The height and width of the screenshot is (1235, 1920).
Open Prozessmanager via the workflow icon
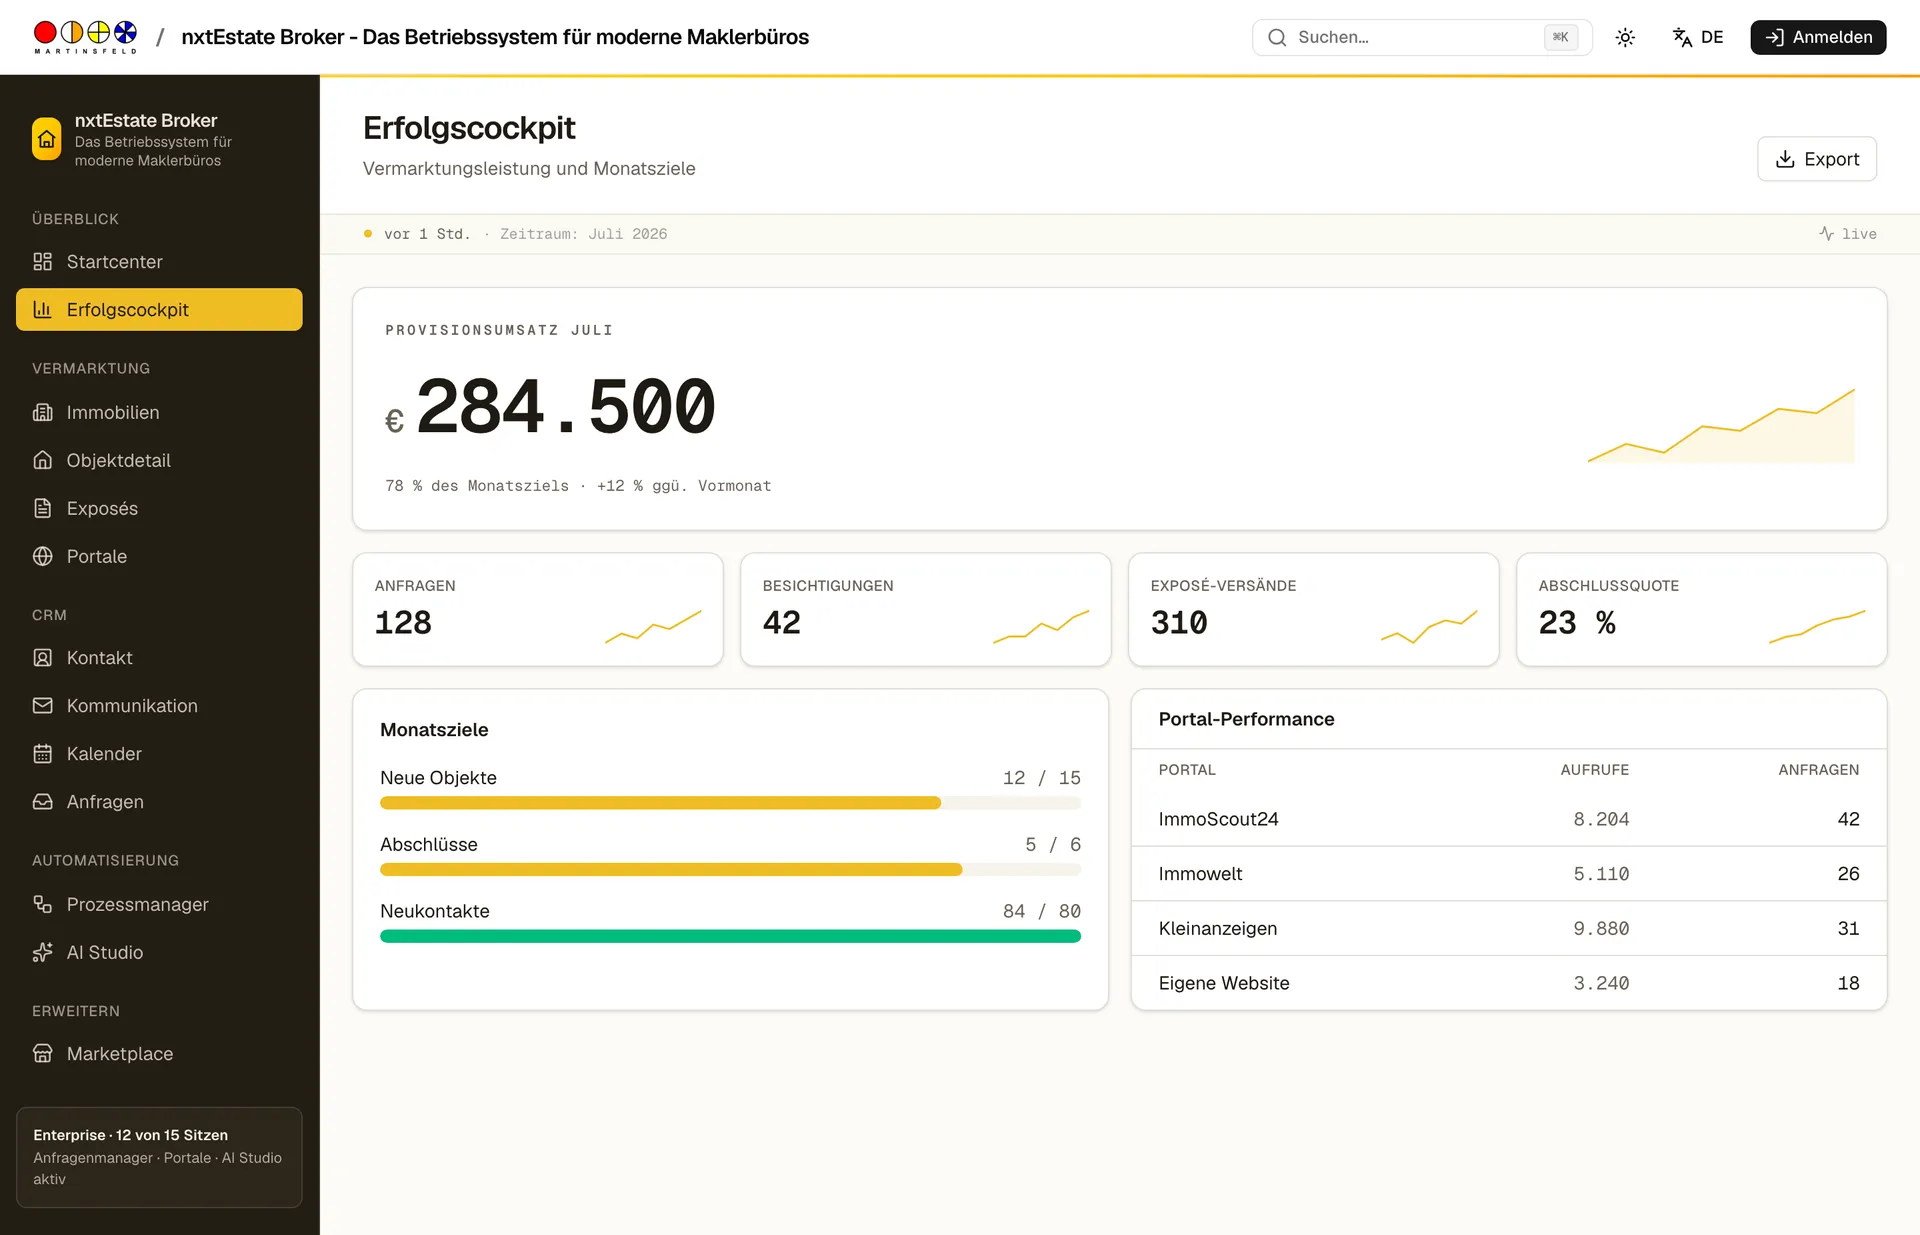pos(42,904)
